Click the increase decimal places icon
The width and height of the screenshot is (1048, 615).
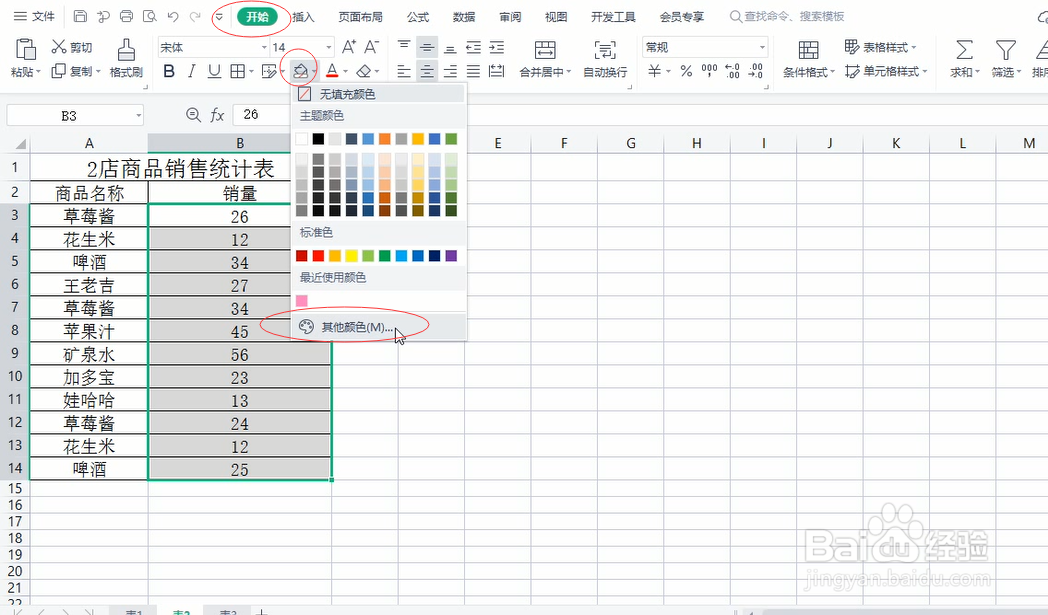point(733,70)
